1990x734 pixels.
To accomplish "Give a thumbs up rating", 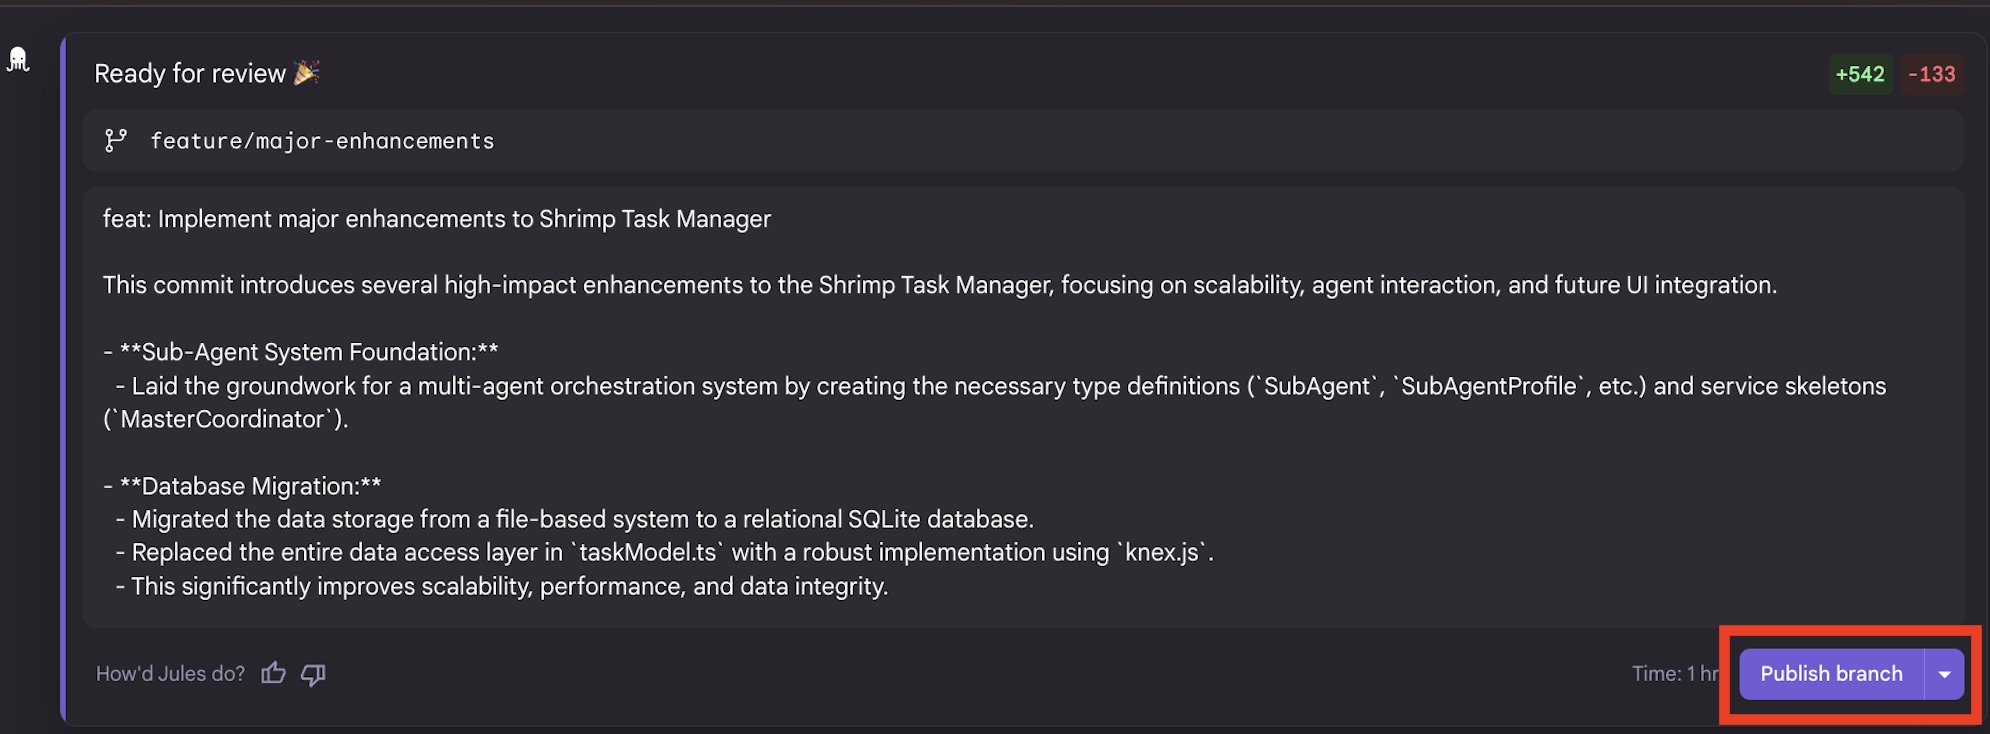I will tap(273, 674).
